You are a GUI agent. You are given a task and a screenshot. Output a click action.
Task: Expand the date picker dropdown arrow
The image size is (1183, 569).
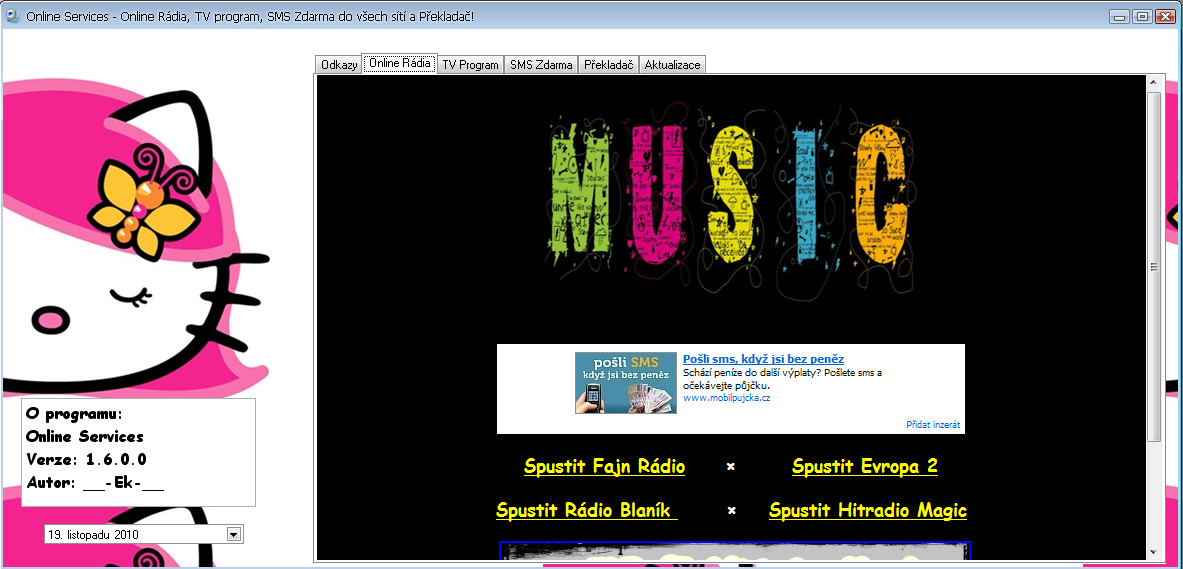coord(234,534)
